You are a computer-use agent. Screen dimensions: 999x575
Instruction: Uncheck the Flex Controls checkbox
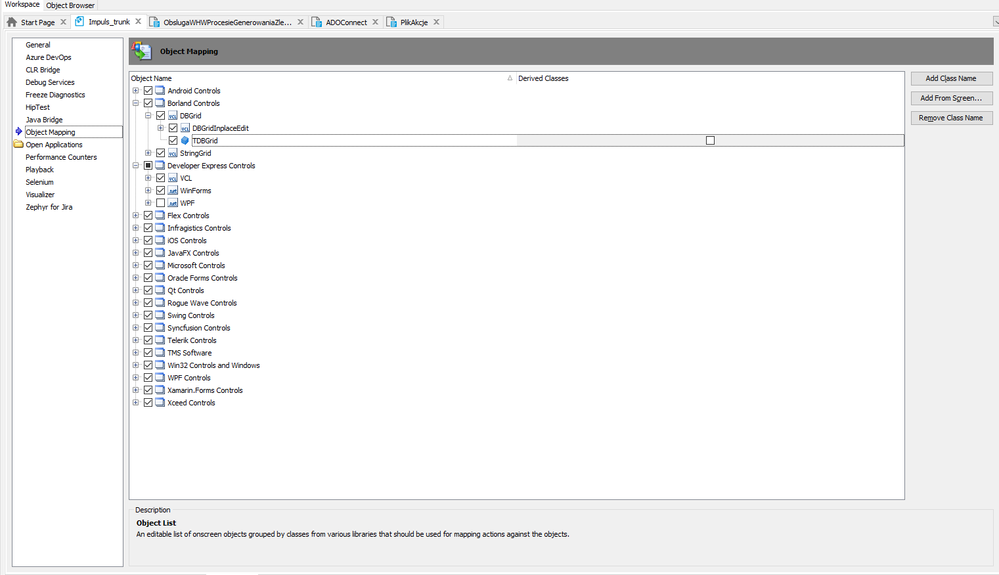pos(148,216)
